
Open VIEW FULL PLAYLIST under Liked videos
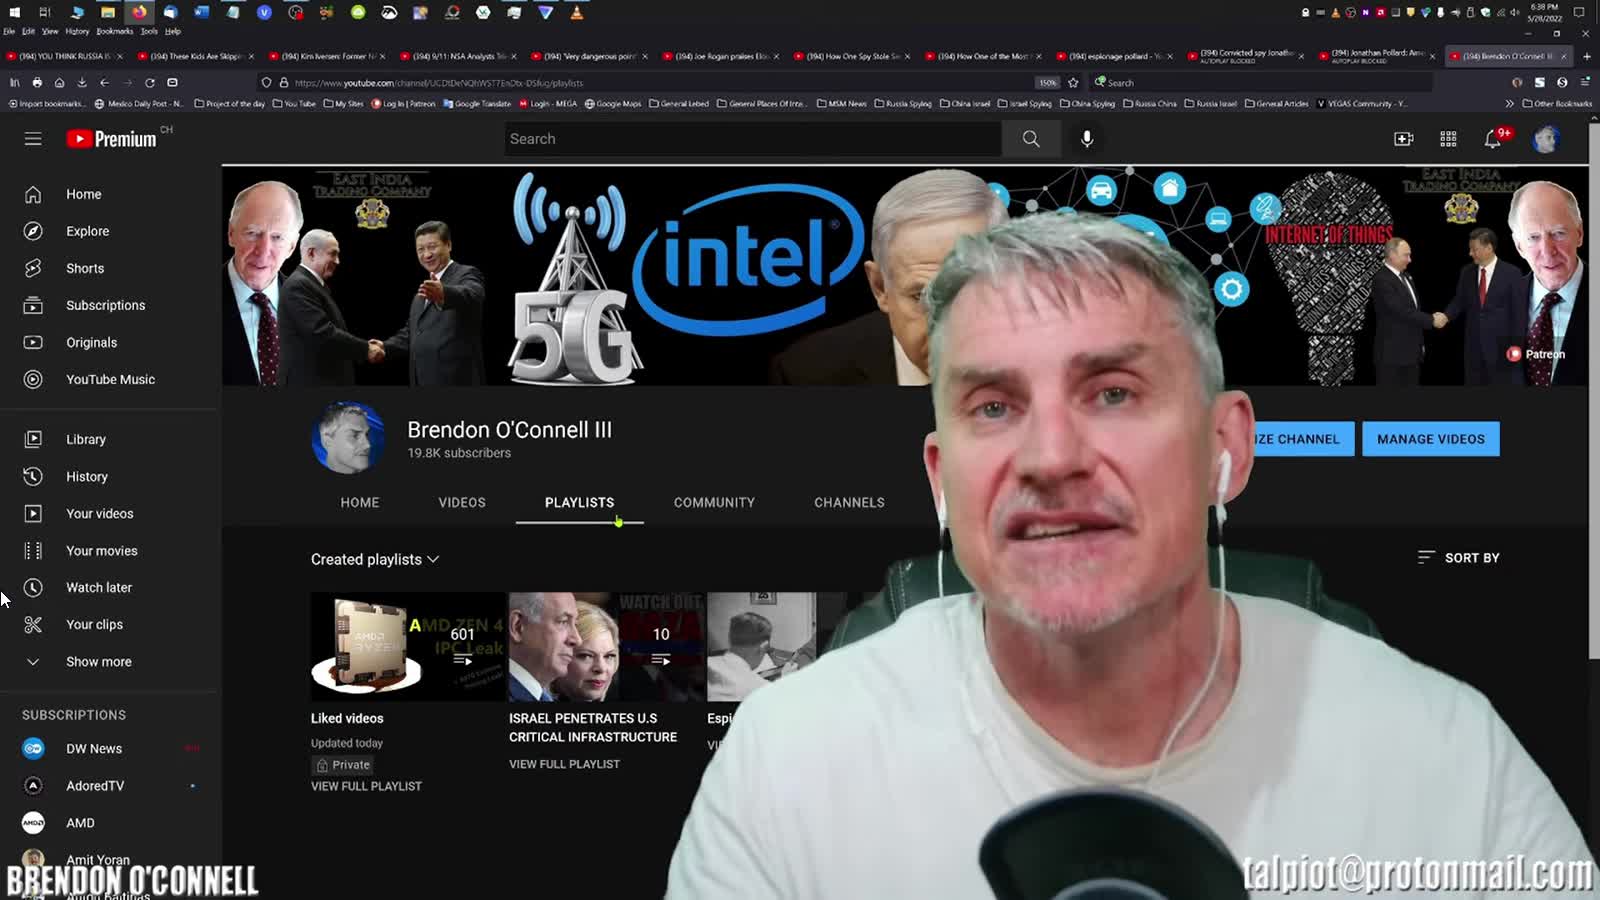366,786
